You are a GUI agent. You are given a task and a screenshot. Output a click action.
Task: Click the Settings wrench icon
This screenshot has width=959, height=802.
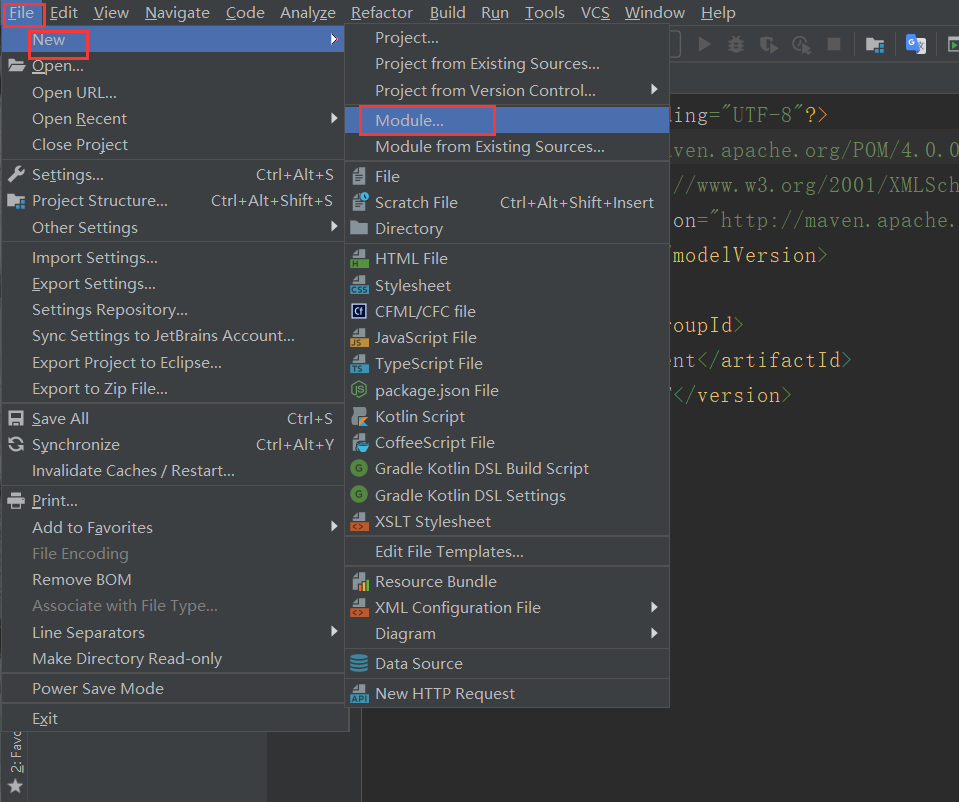(x=17, y=174)
